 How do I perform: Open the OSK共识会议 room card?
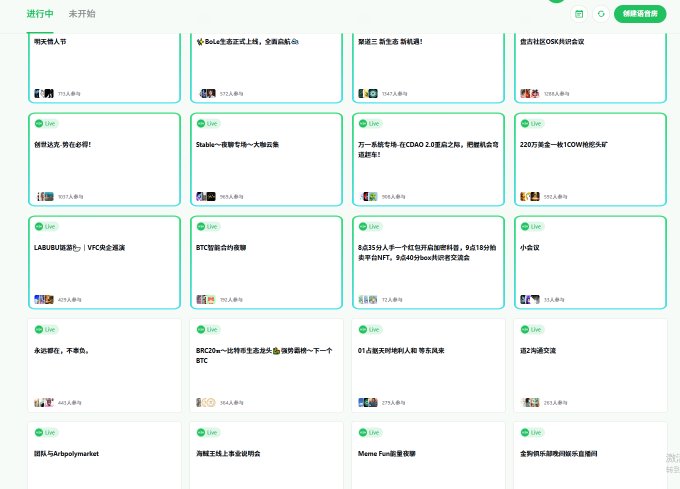click(590, 68)
